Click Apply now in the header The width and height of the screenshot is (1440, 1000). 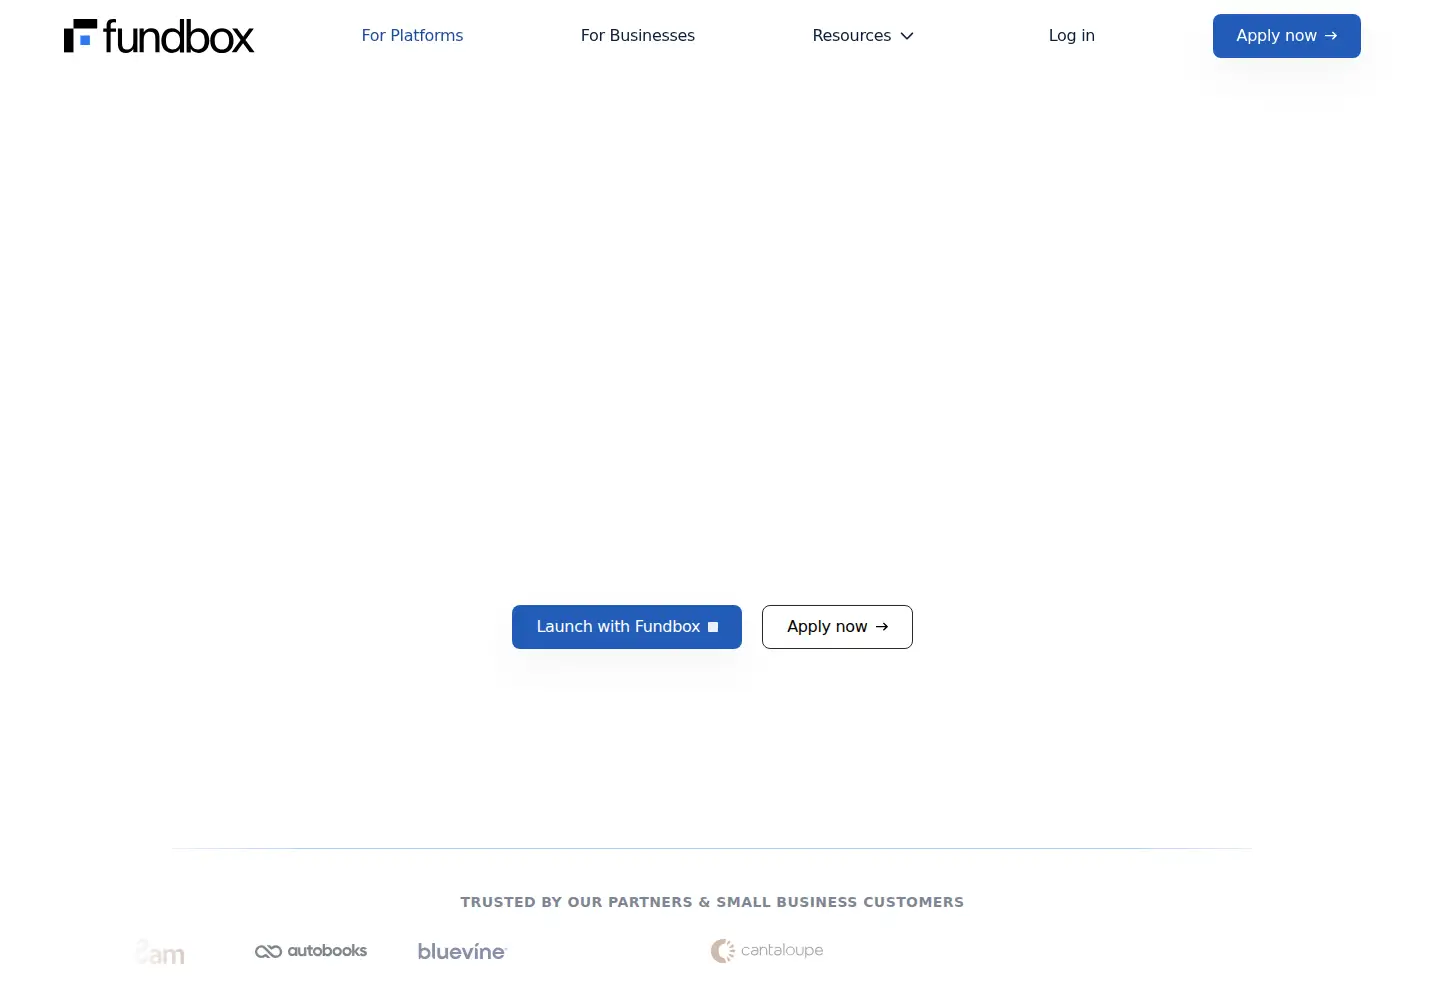[x=1286, y=36]
